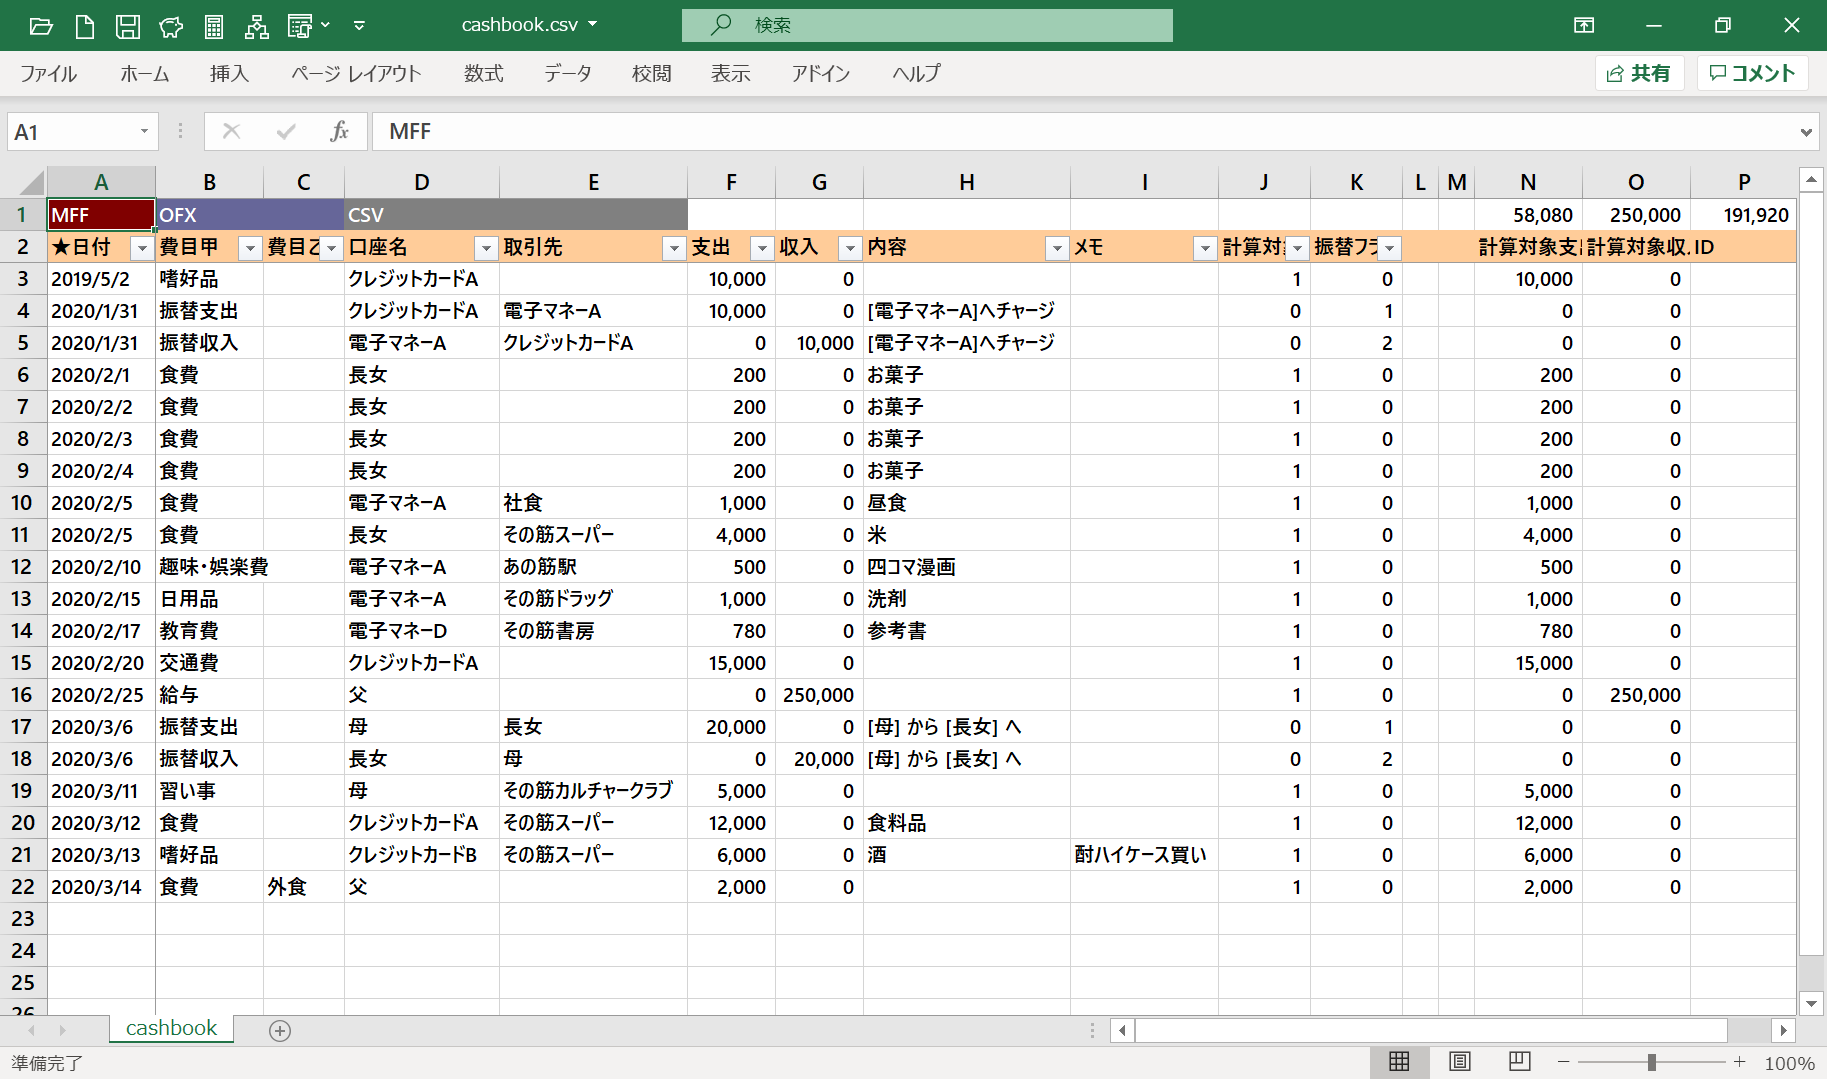
Task: Select the red MFF cell A1
Action: click(101, 215)
